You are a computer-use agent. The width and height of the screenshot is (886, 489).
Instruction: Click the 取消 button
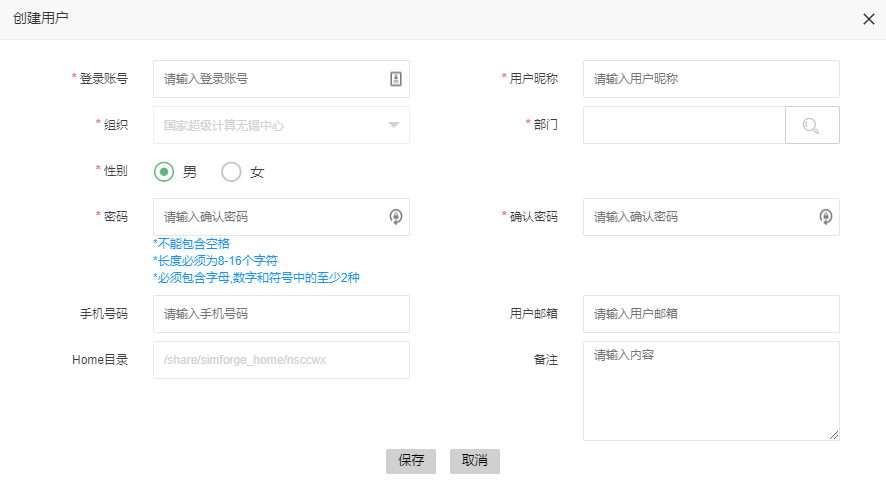click(475, 461)
